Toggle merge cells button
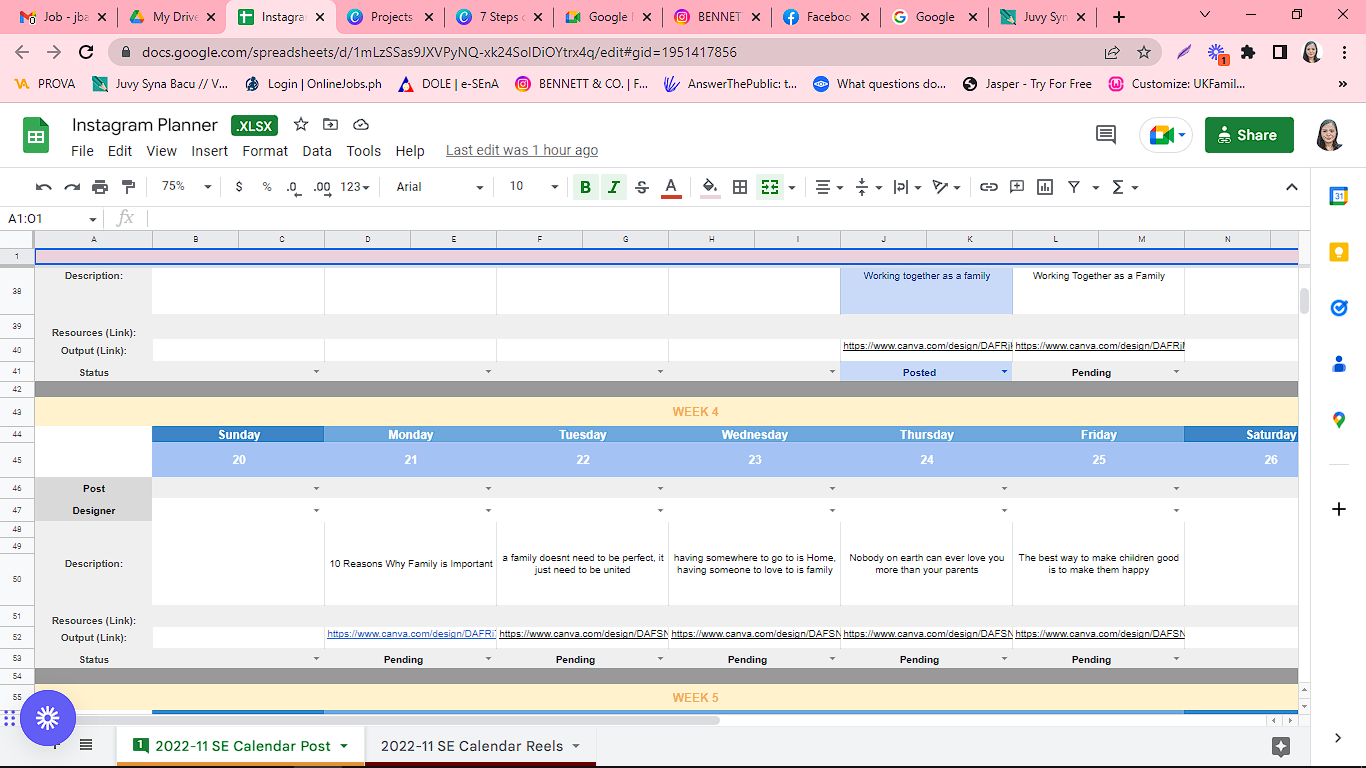The width and height of the screenshot is (1366, 768). [x=769, y=187]
